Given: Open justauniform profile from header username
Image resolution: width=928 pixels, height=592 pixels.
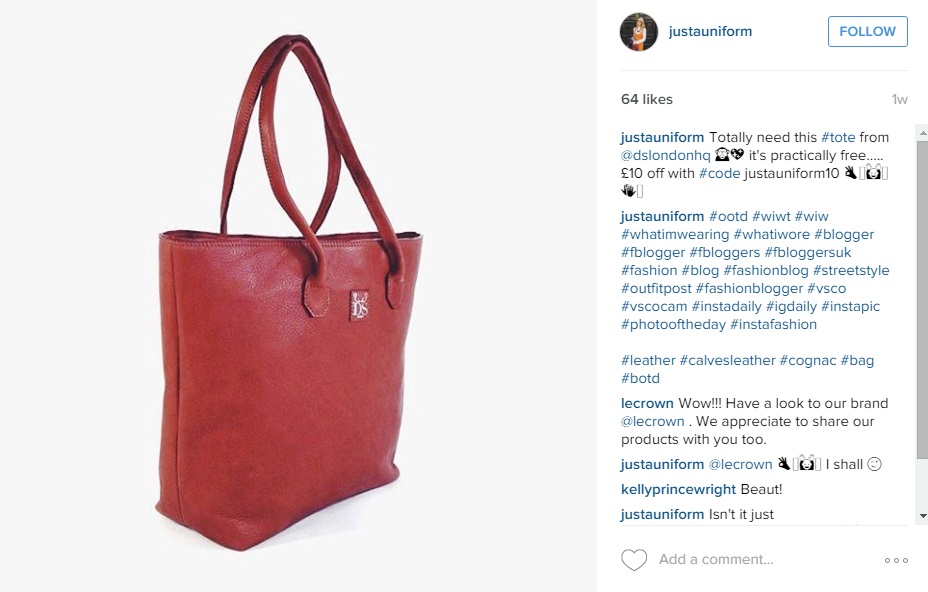Looking at the screenshot, I should (x=710, y=31).
